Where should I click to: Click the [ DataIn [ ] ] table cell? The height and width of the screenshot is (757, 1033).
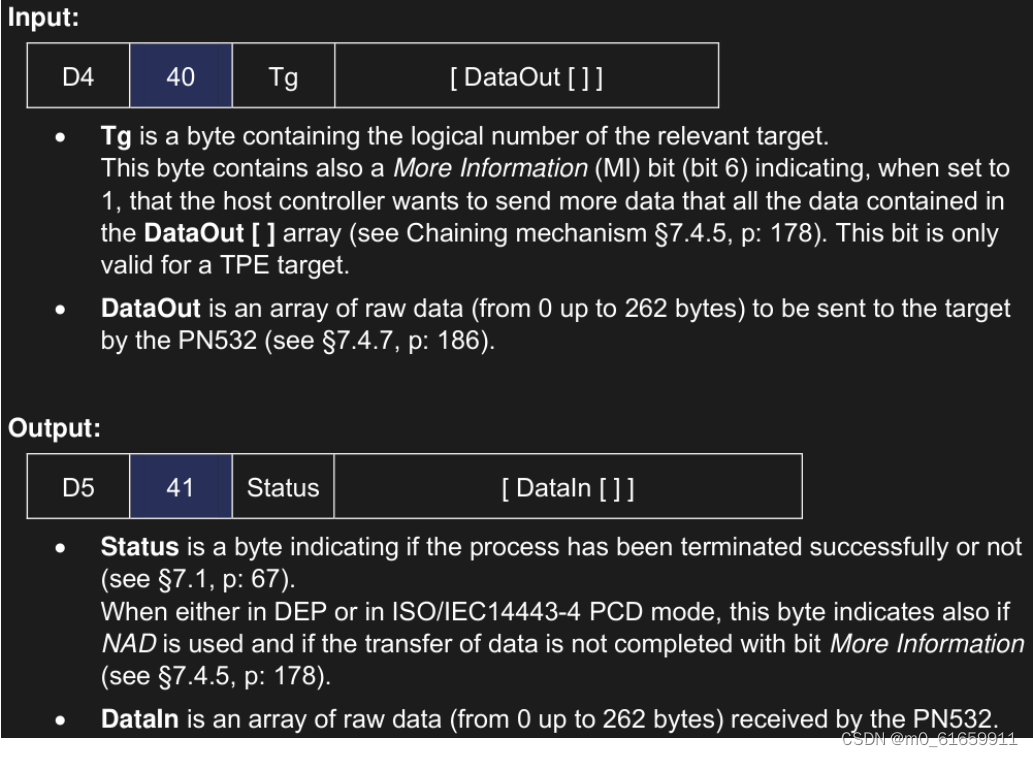567,488
